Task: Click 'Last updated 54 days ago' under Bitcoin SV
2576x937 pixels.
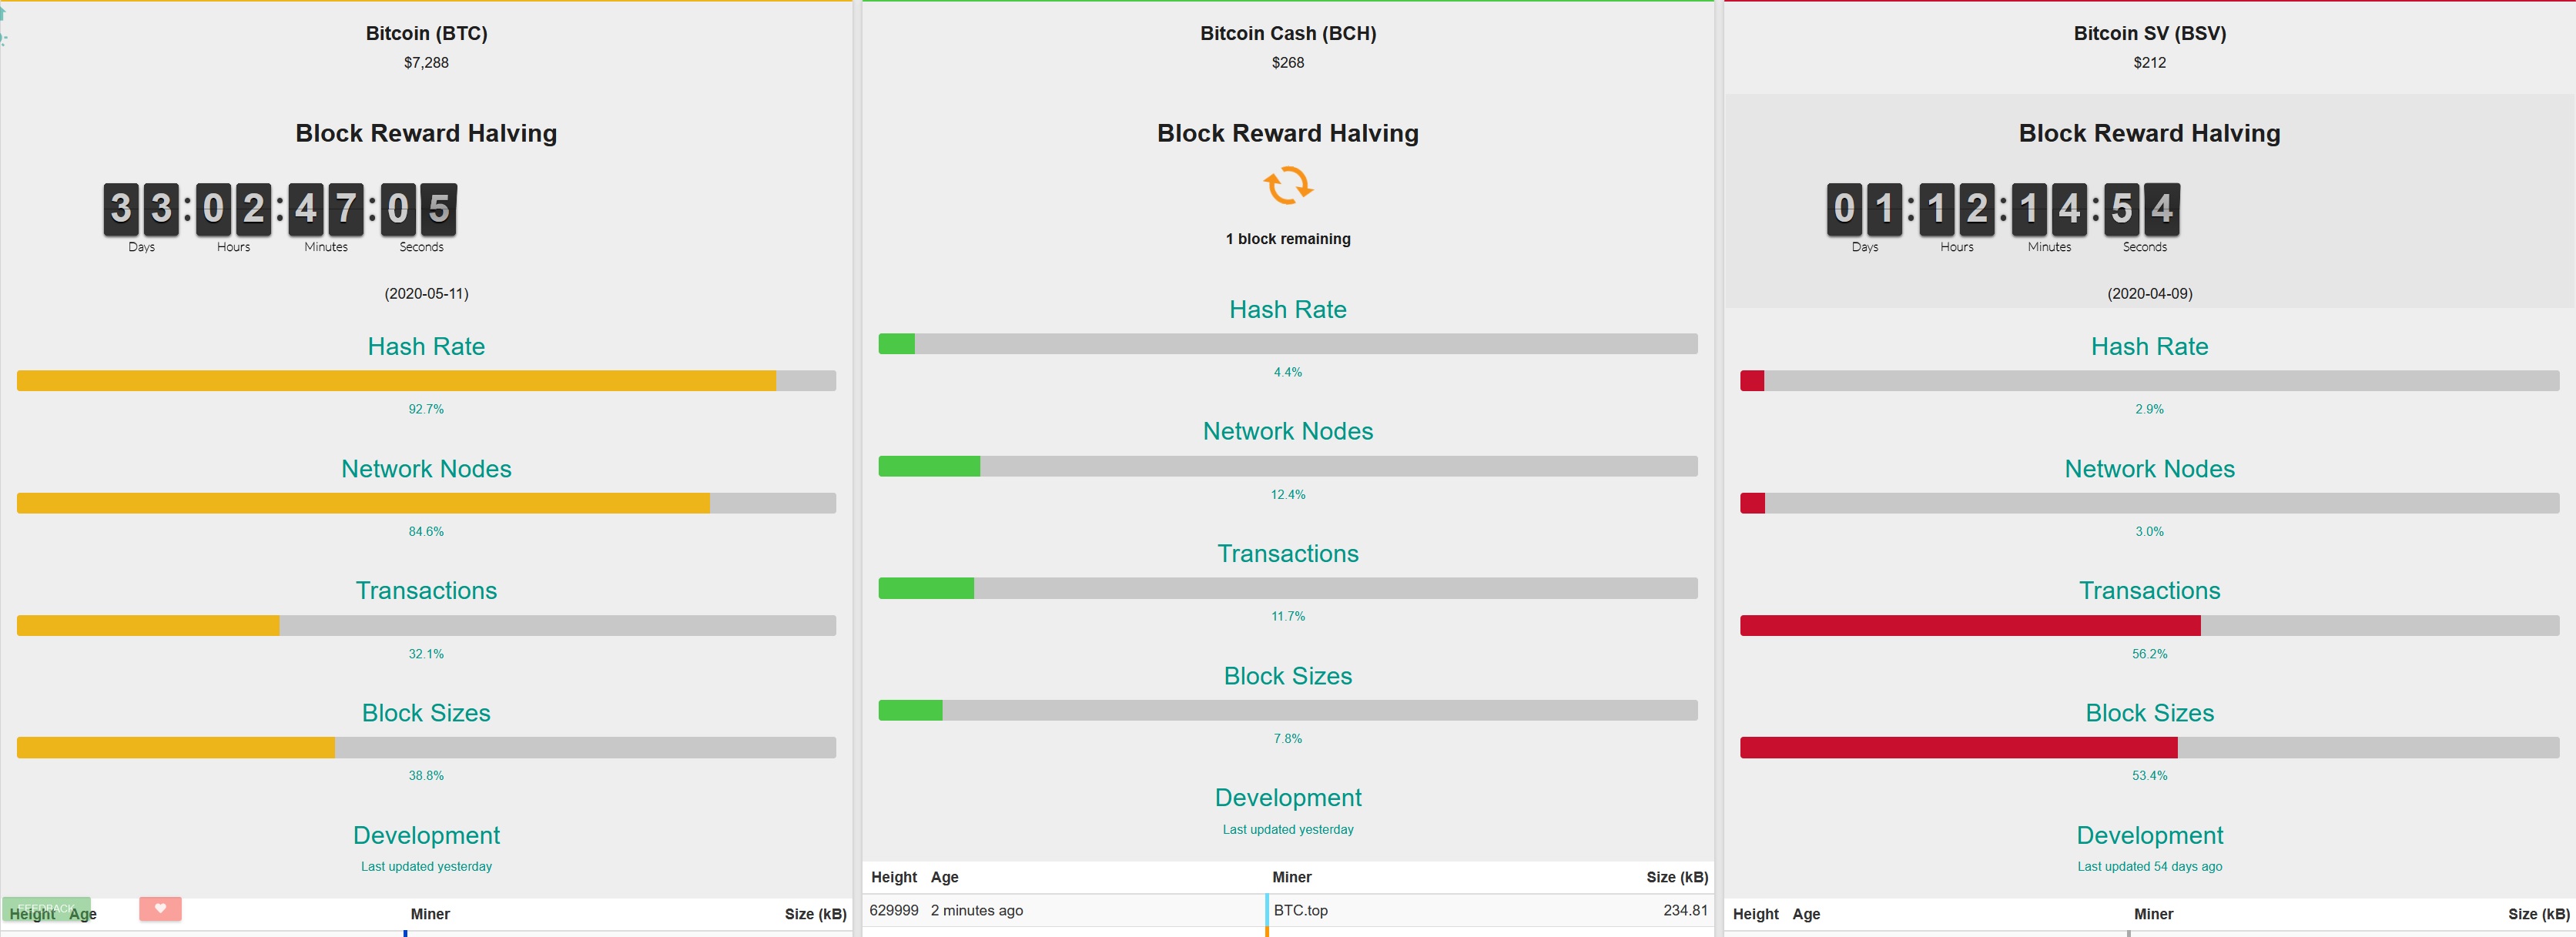Action: pos(2150,866)
